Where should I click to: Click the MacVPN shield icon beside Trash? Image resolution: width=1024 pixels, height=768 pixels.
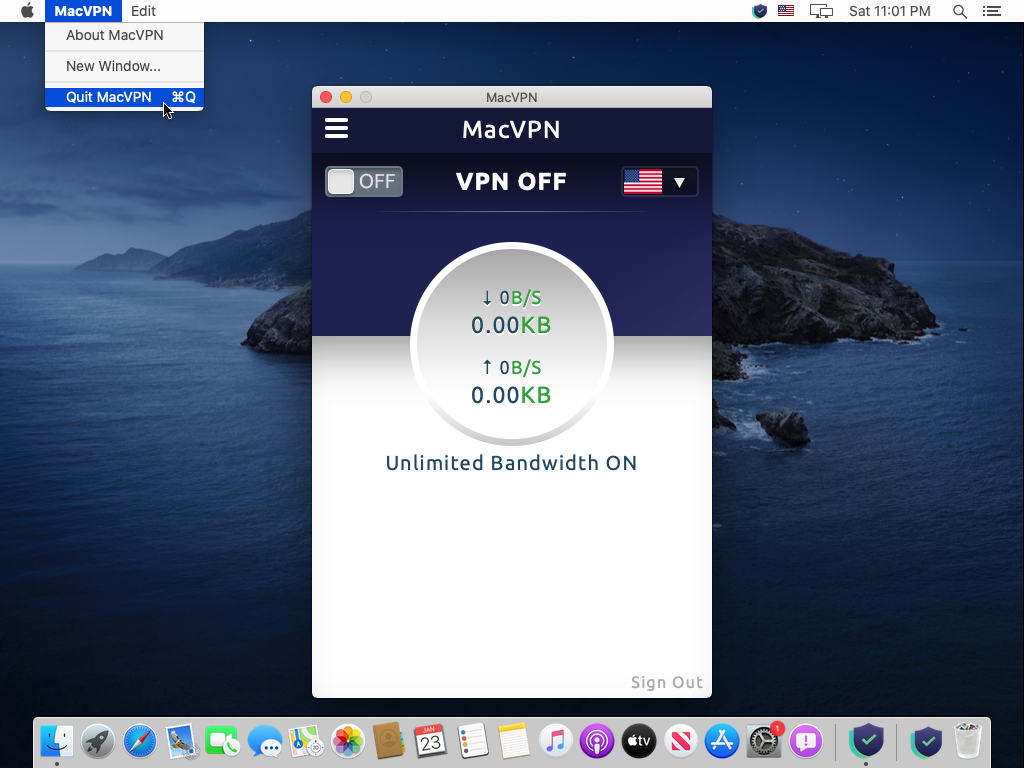(x=927, y=741)
